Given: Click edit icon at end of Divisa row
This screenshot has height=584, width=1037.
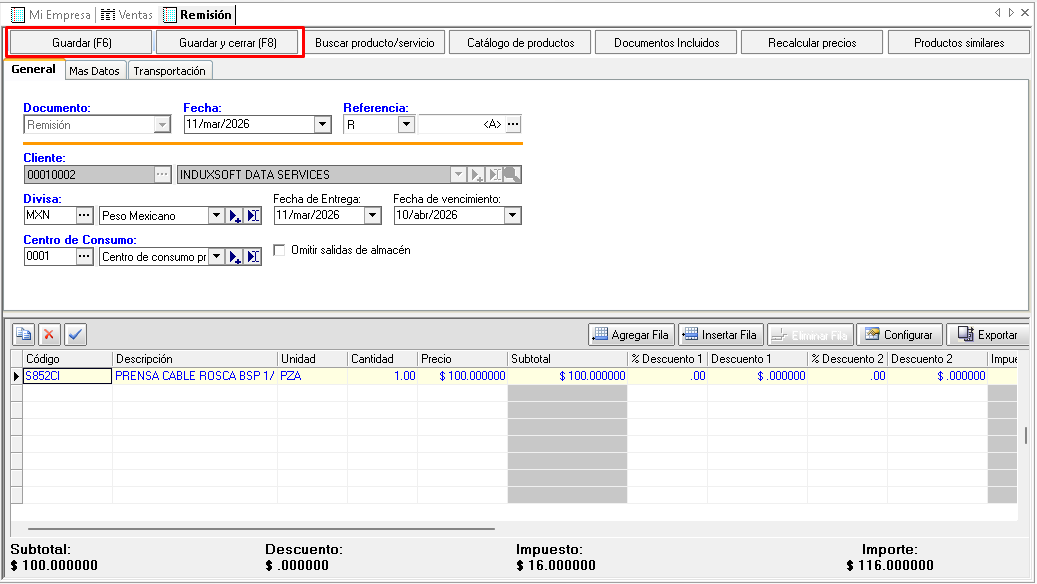Looking at the screenshot, I should [253, 216].
